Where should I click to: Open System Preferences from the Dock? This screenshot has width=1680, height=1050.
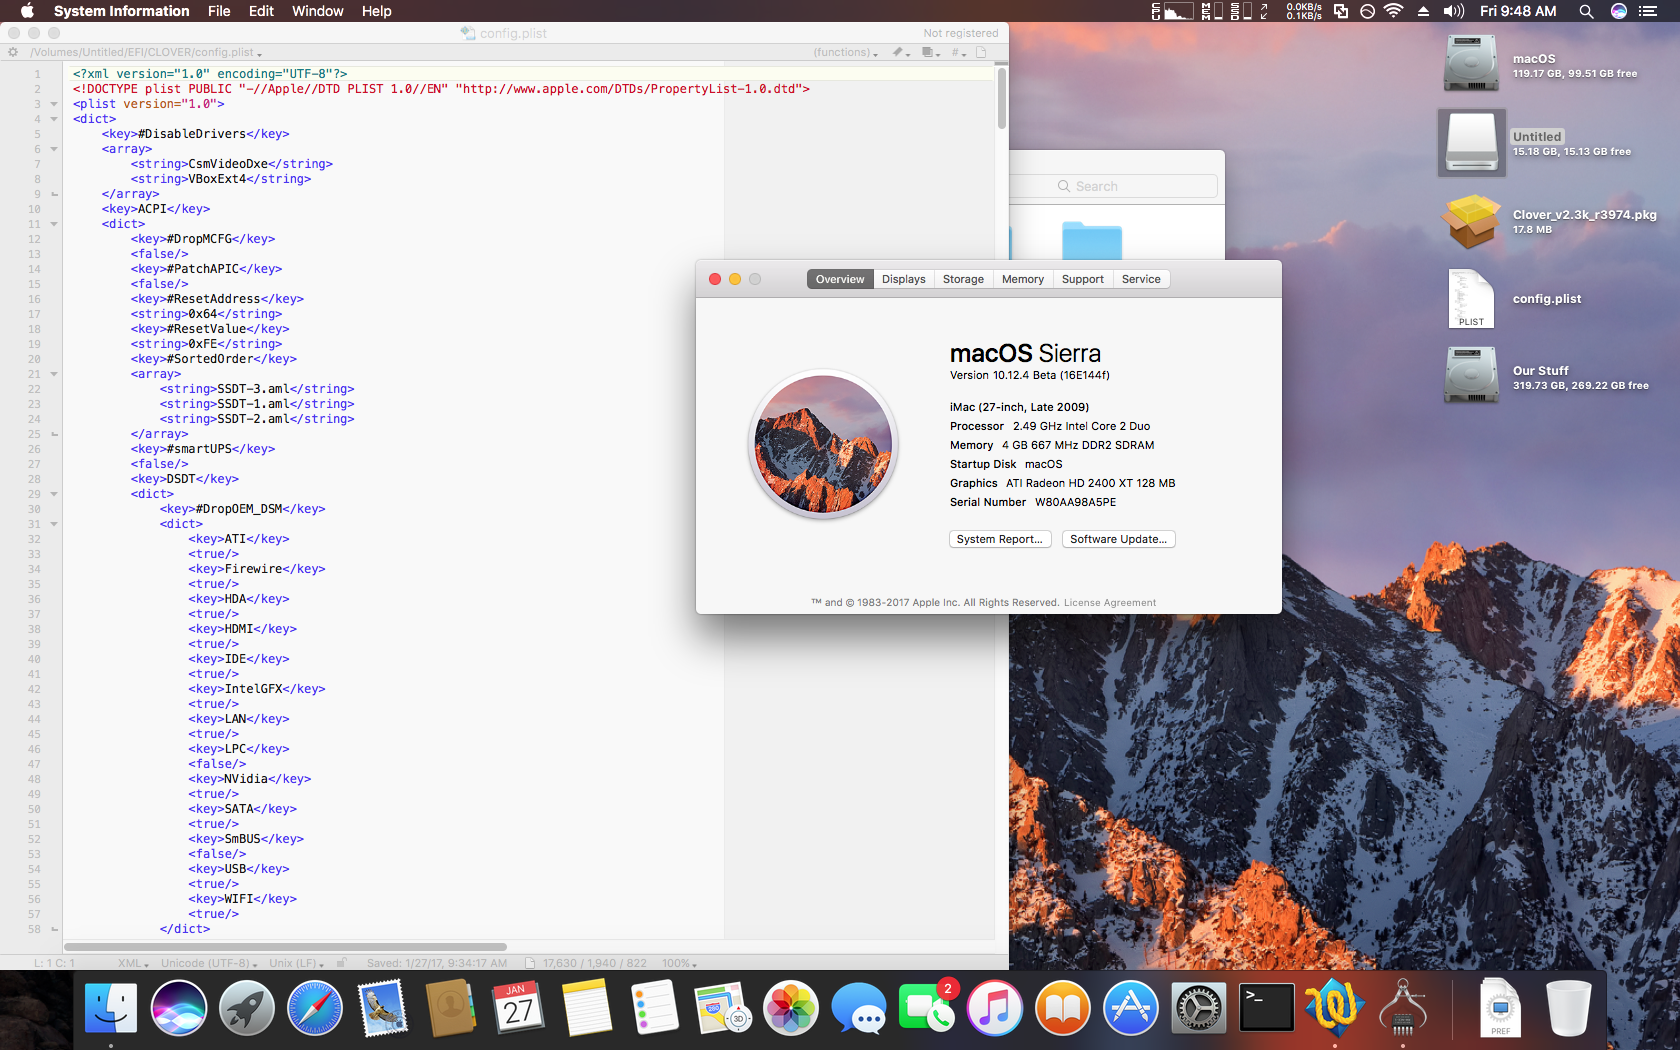click(x=1199, y=1008)
